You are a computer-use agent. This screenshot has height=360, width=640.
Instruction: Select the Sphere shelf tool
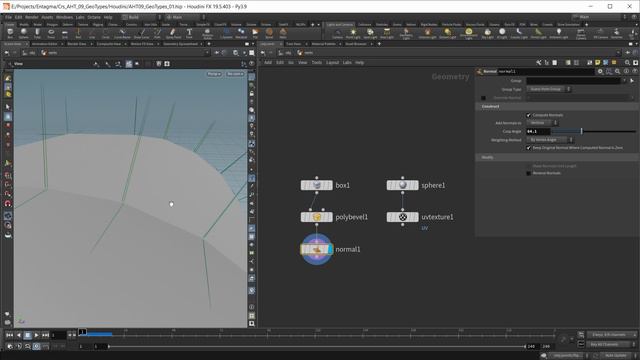(24, 33)
